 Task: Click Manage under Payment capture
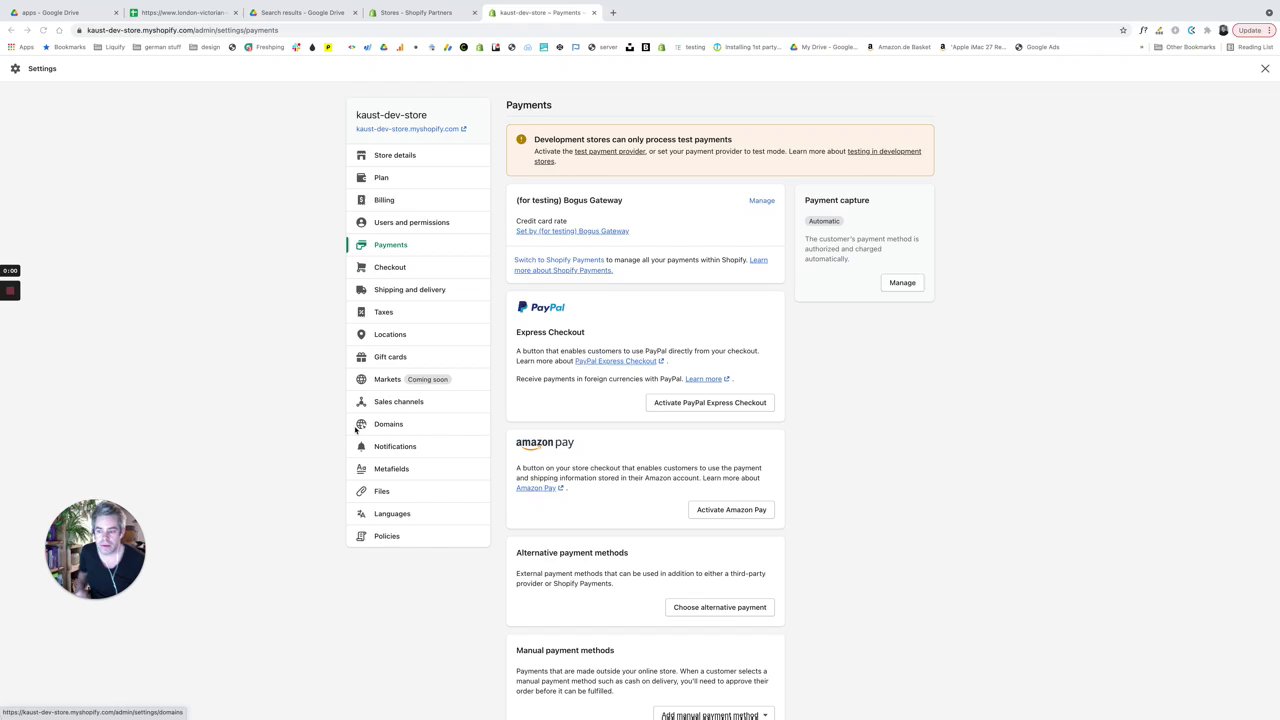click(x=902, y=283)
